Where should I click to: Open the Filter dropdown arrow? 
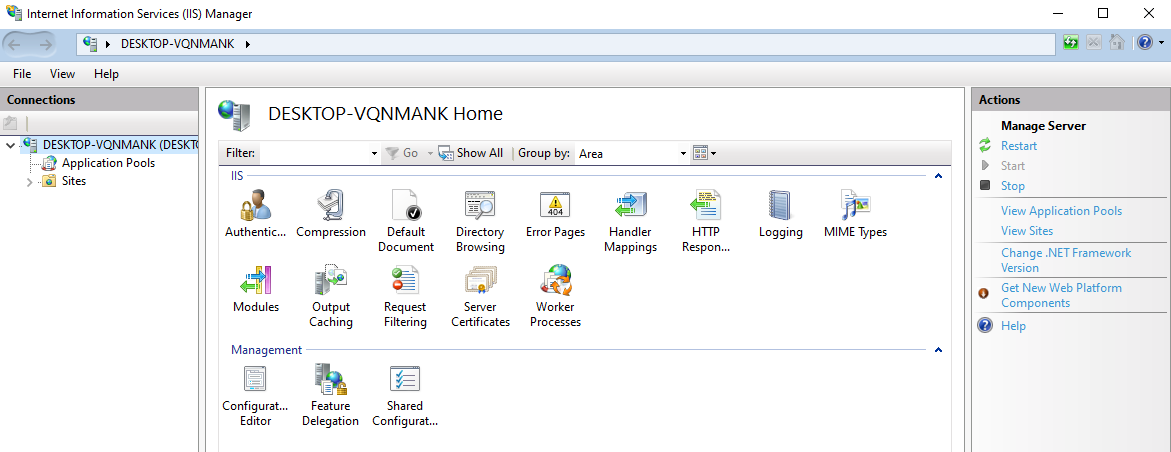point(374,154)
